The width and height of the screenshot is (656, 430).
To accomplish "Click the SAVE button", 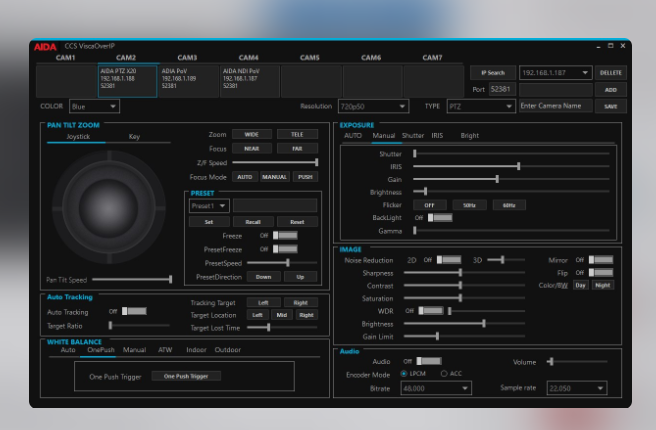I will (610, 106).
